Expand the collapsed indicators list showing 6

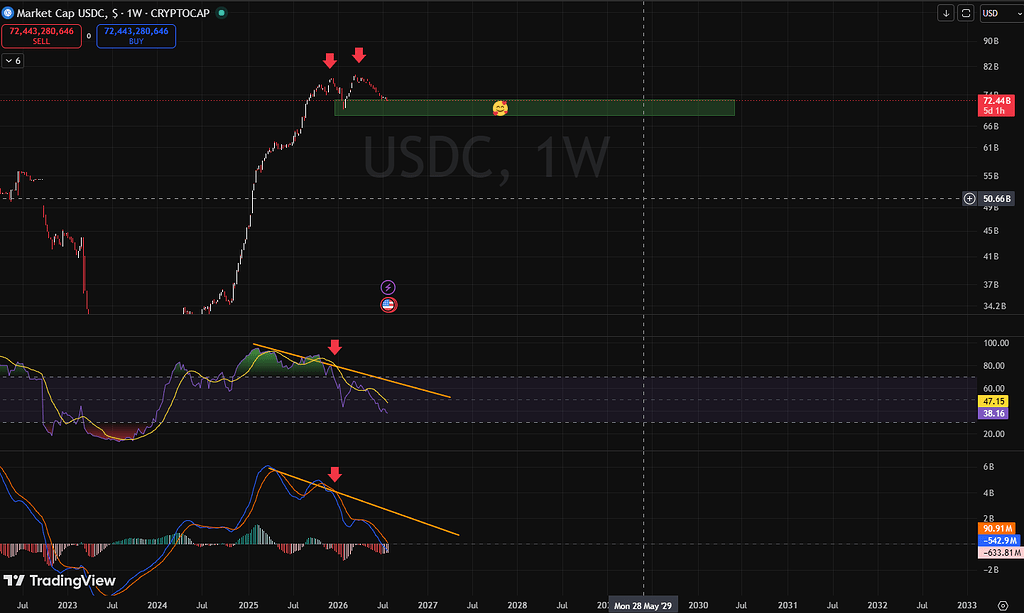pos(13,61)
